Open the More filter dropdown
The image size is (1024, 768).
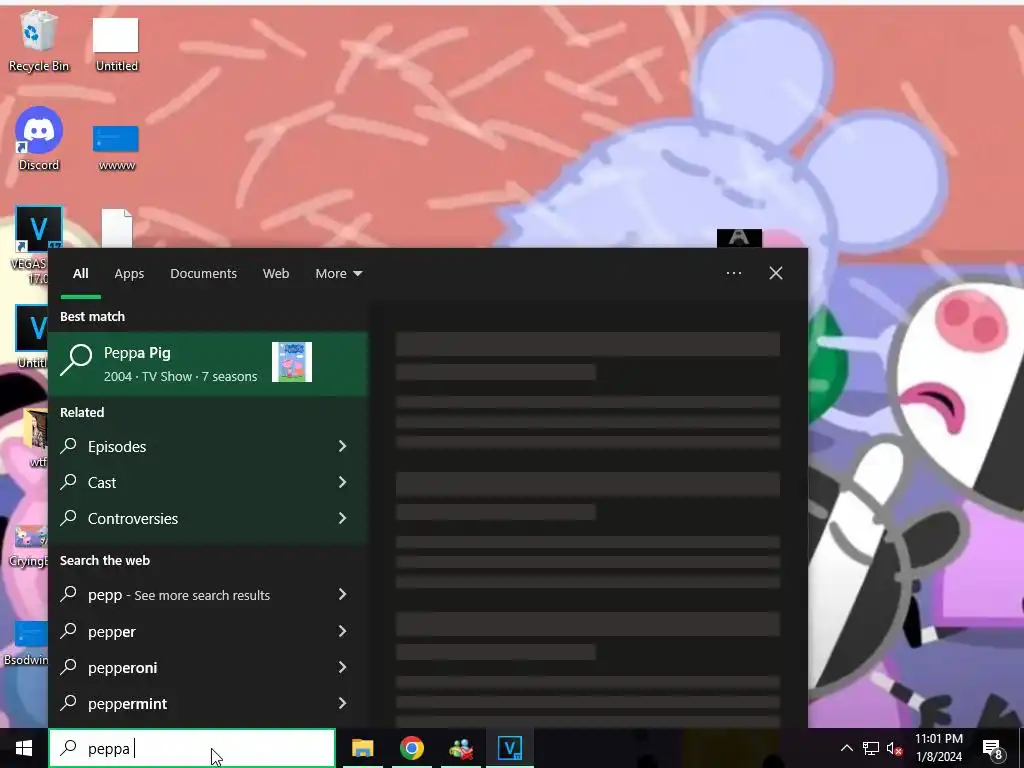point(338,274)
